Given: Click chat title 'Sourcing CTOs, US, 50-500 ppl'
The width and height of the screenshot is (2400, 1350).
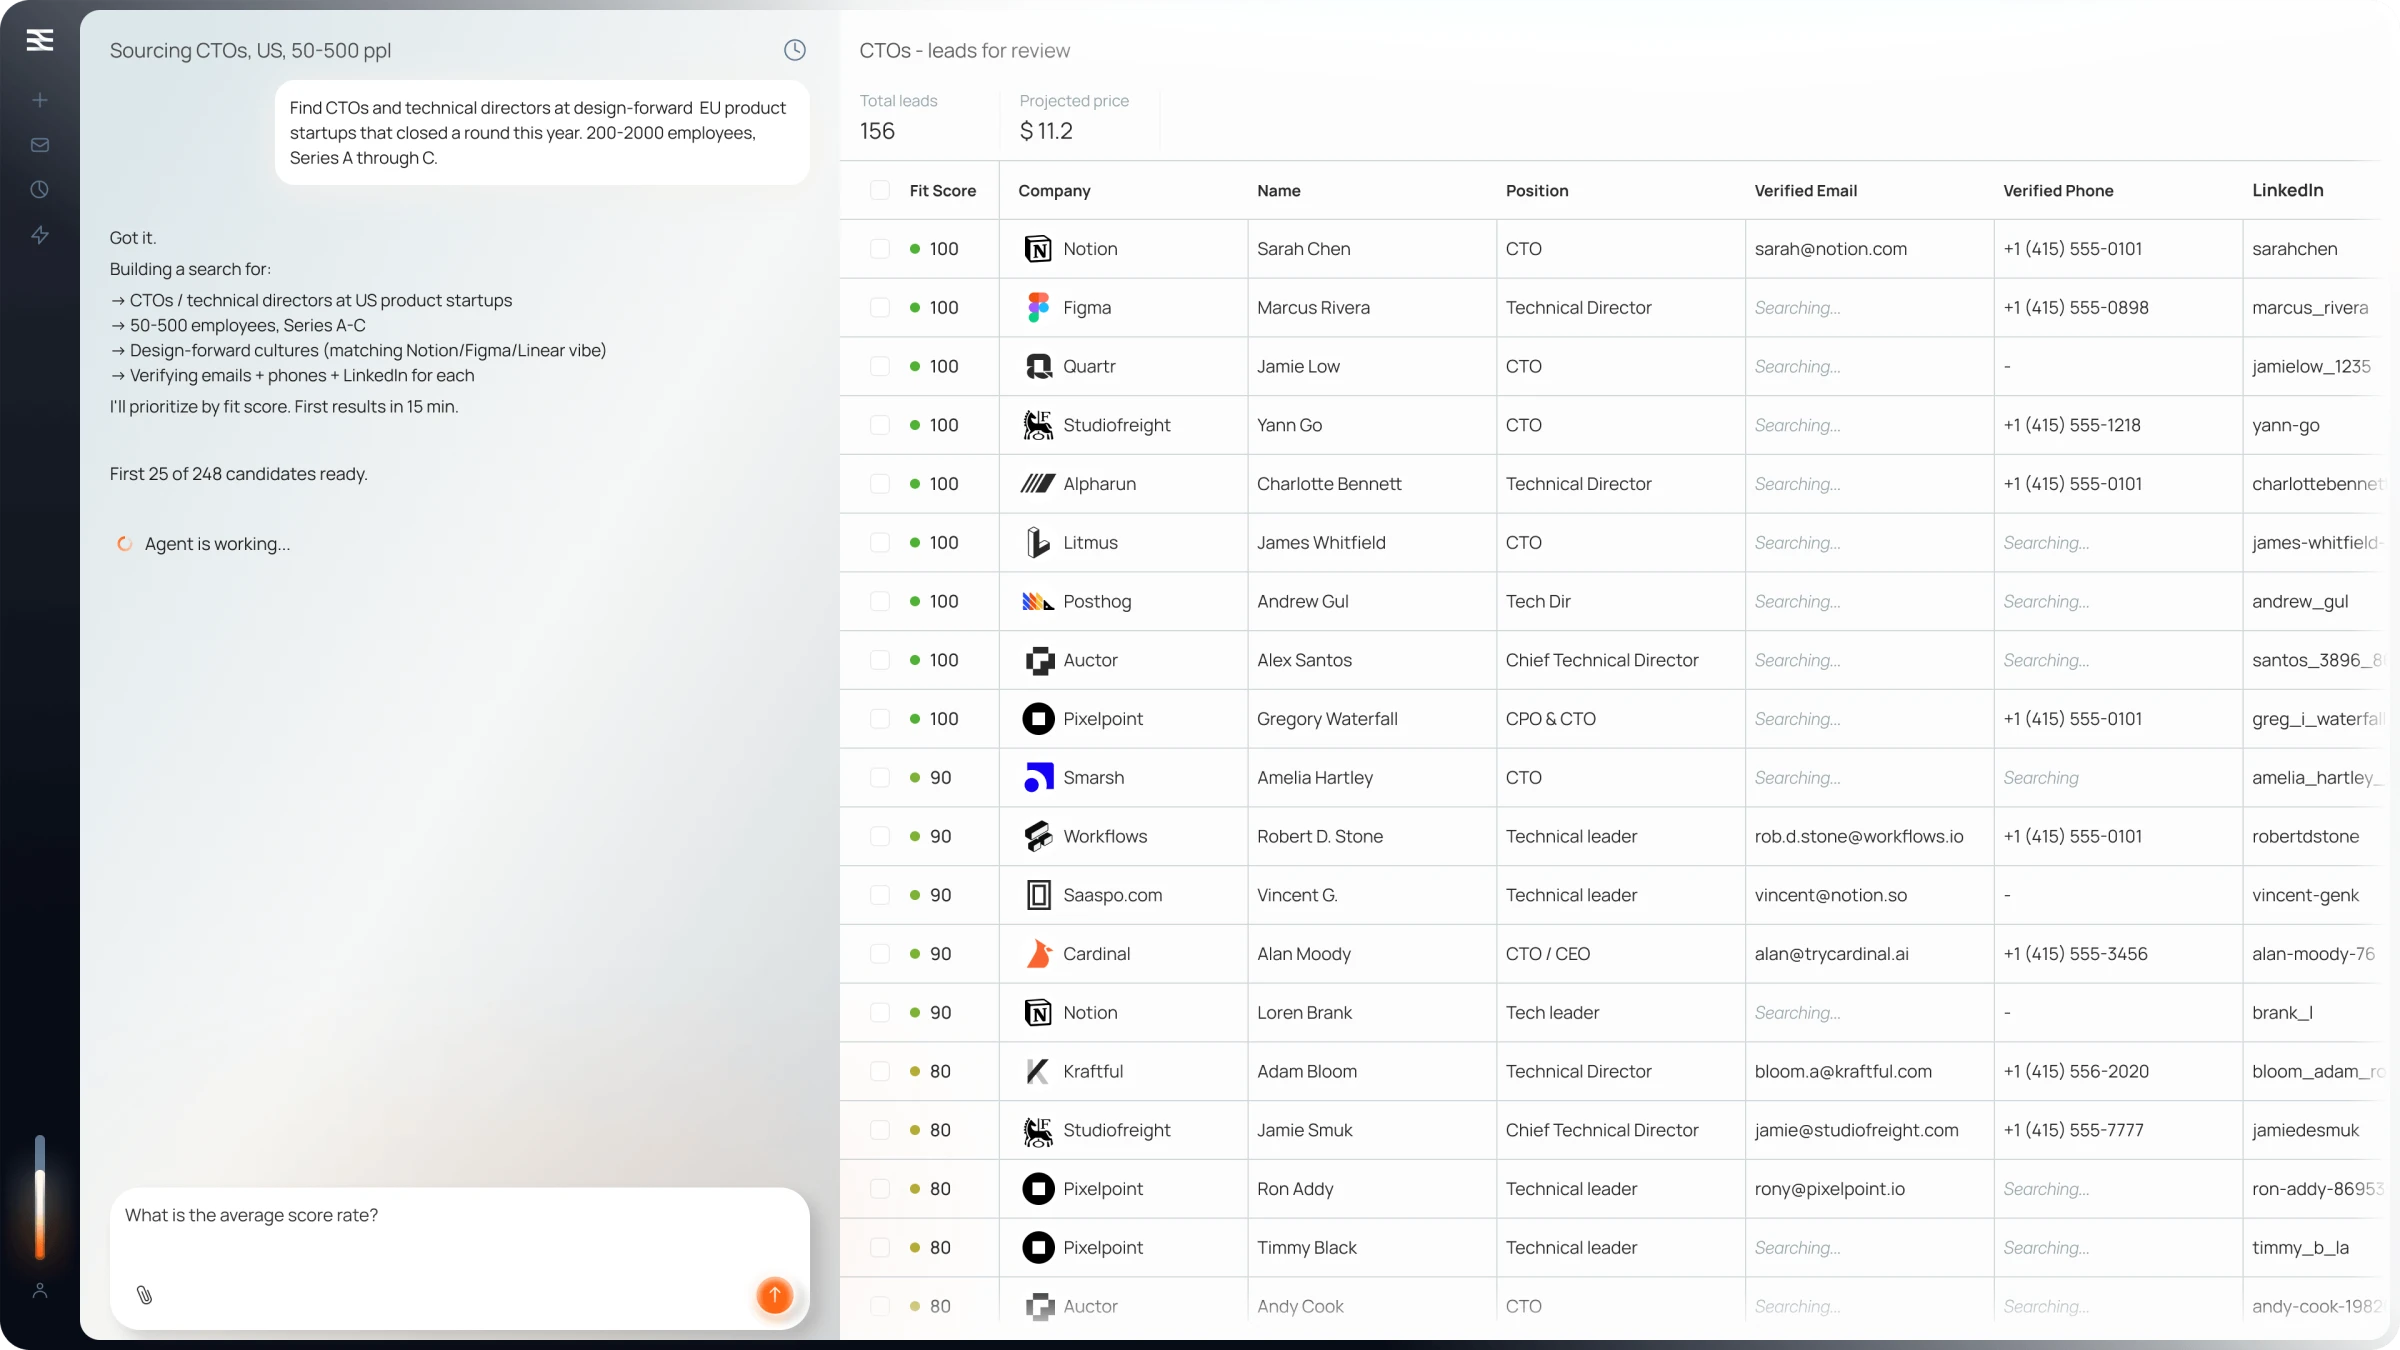Looking at the screenshot, I should click(x=250, y=51).
